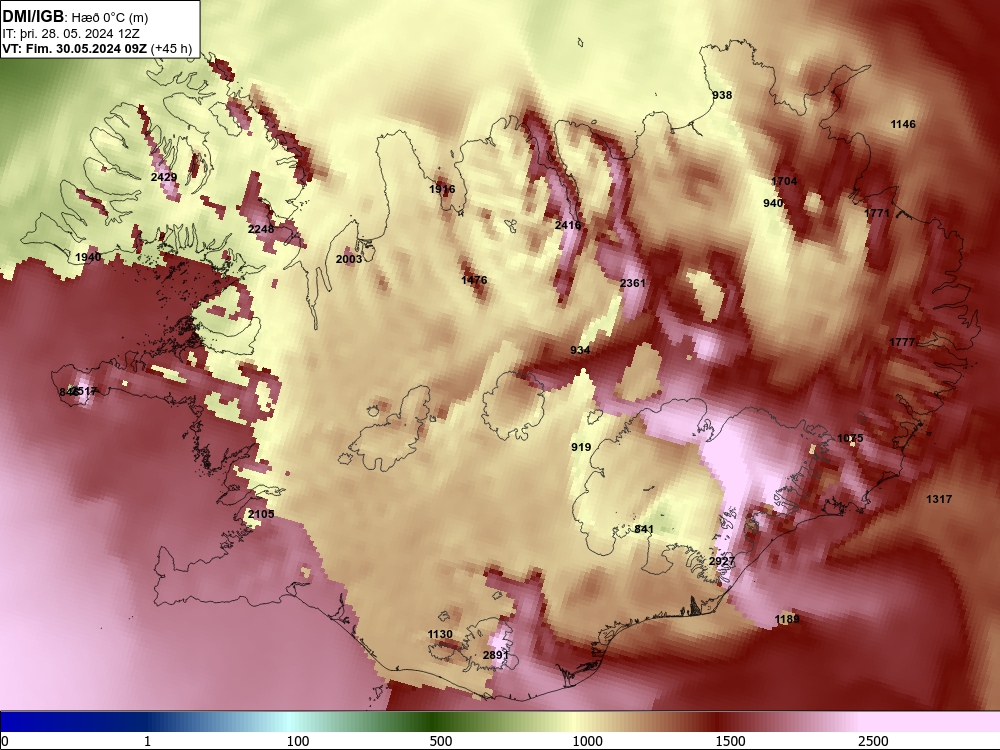The width and height of the screenshot is (1000, 750).
Task: Click the map value 940
Action: pos(773,203)
